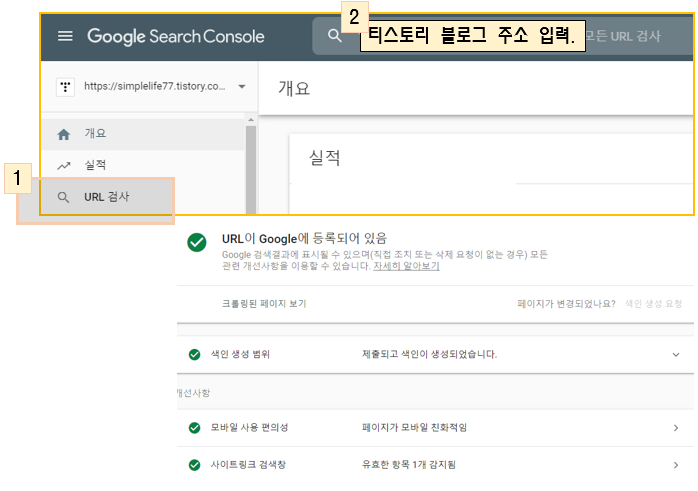Click 제출되고 색인이 생성되었습니다 status text

pos(429,354)
